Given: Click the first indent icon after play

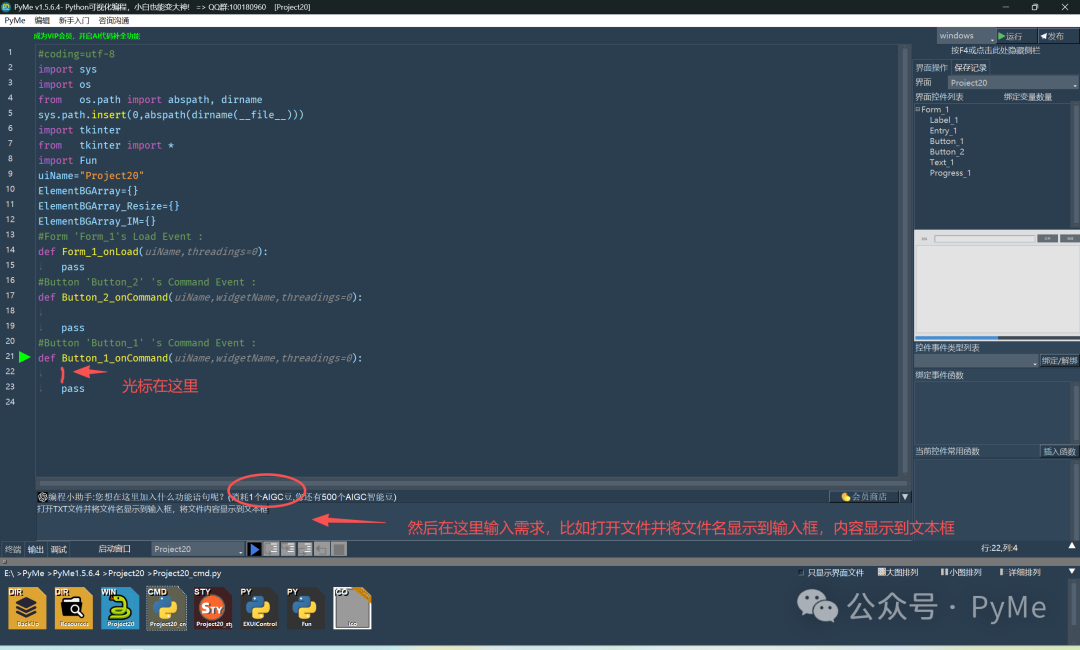Looking at the screenshot, I should point(271,549).
